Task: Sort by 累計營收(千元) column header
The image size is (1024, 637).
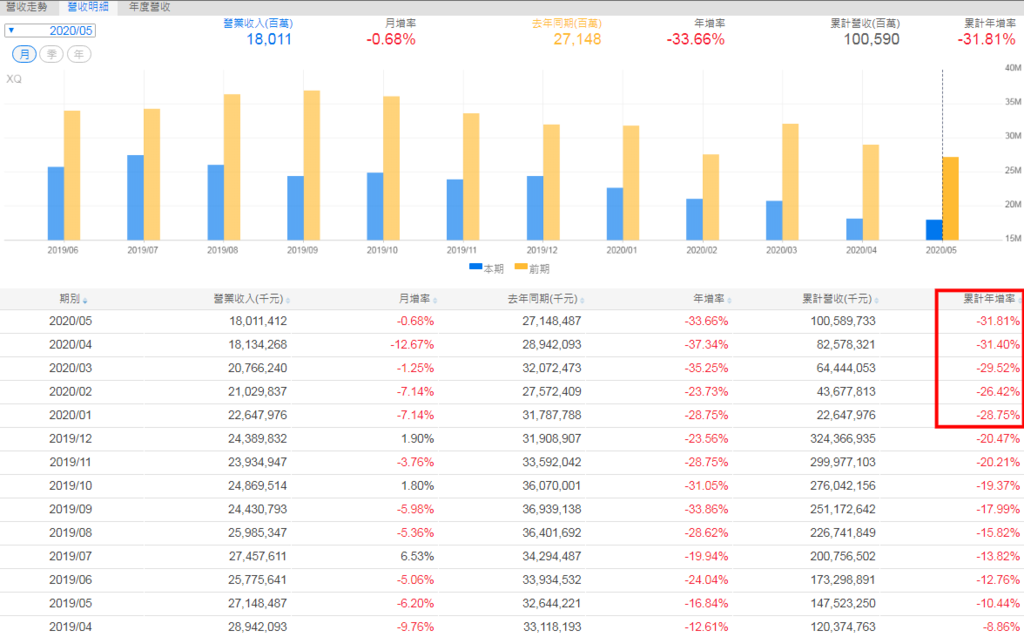Action: tap(840, 299)
